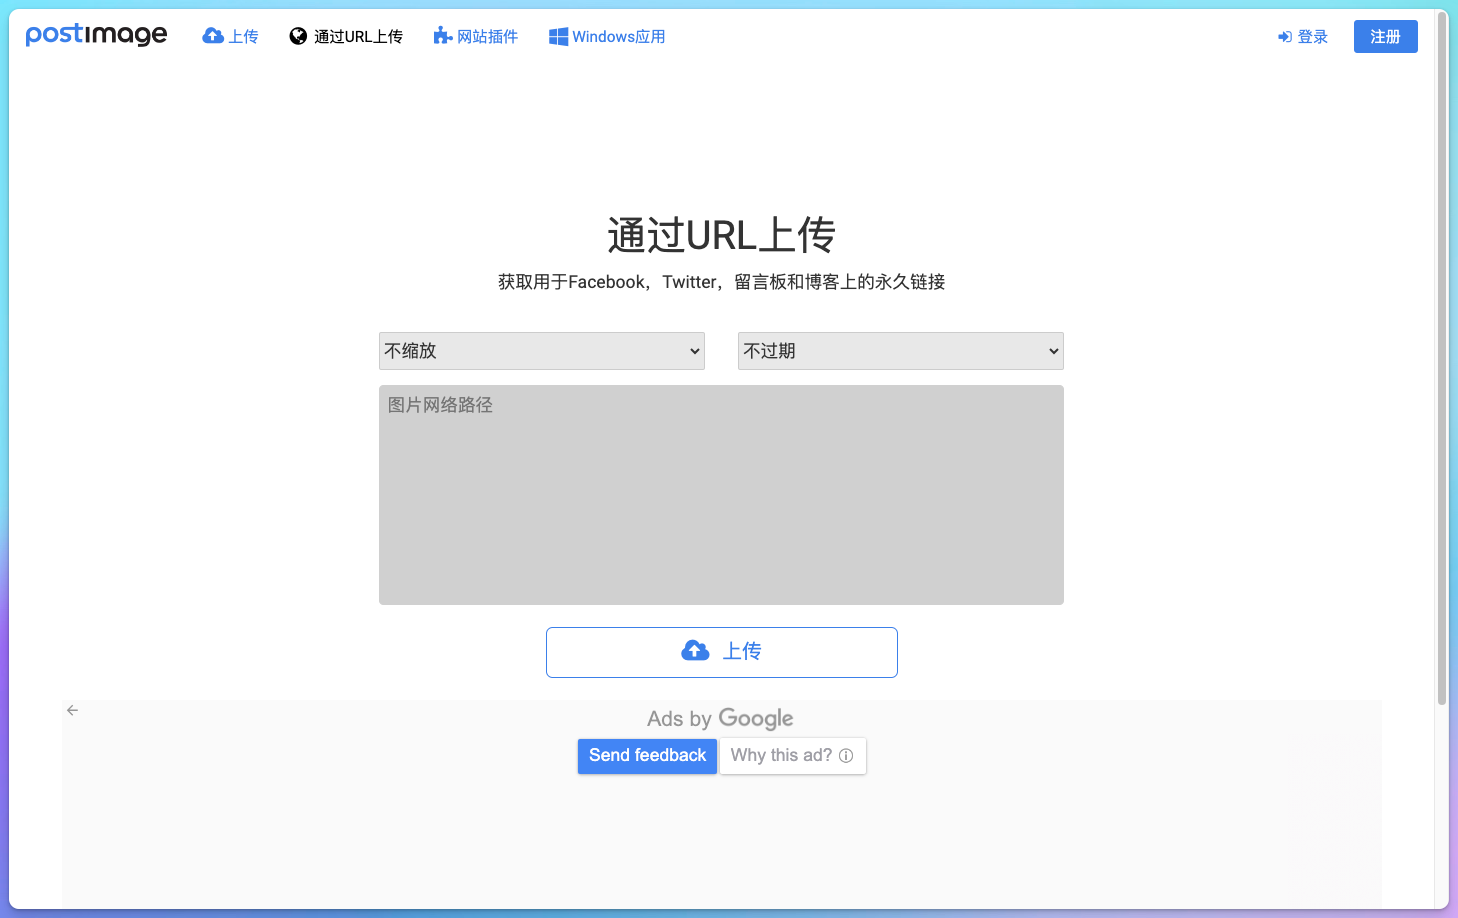
Task: Click the chevron of the resize selector
Action: click(694, 351)
